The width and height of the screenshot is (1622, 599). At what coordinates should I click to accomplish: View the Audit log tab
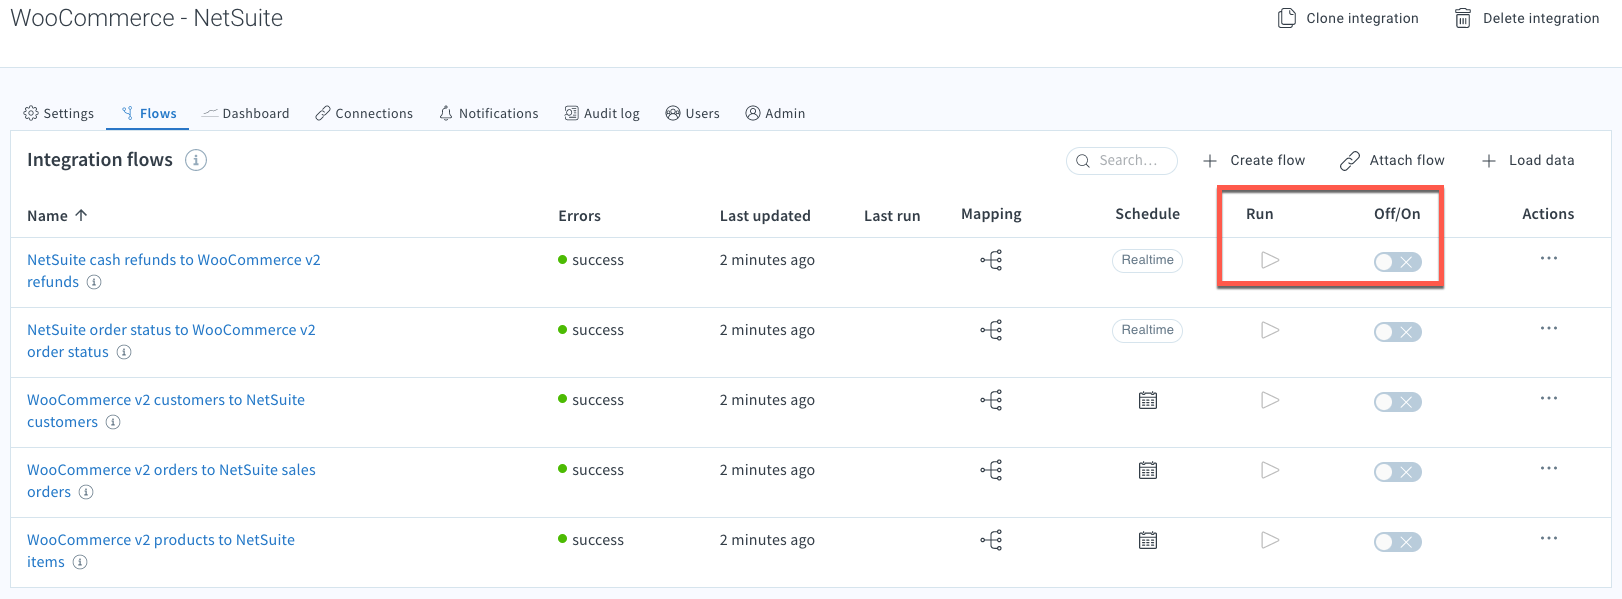click(x=602, y=113)
